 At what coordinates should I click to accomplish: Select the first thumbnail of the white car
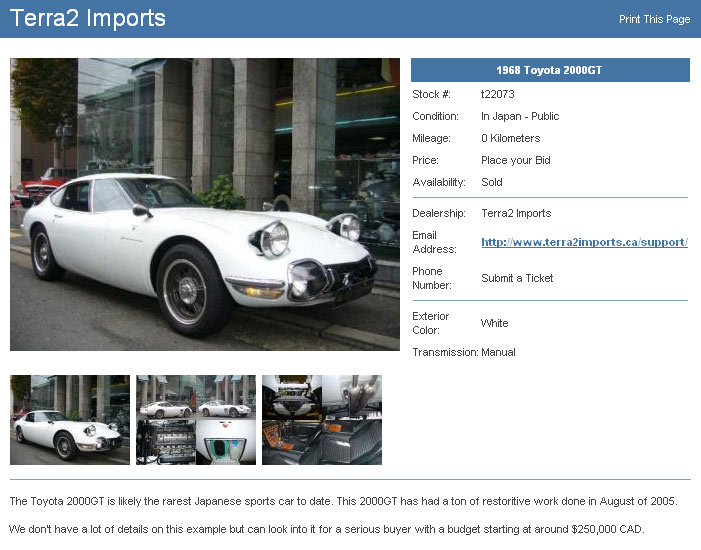coord(70,420)
